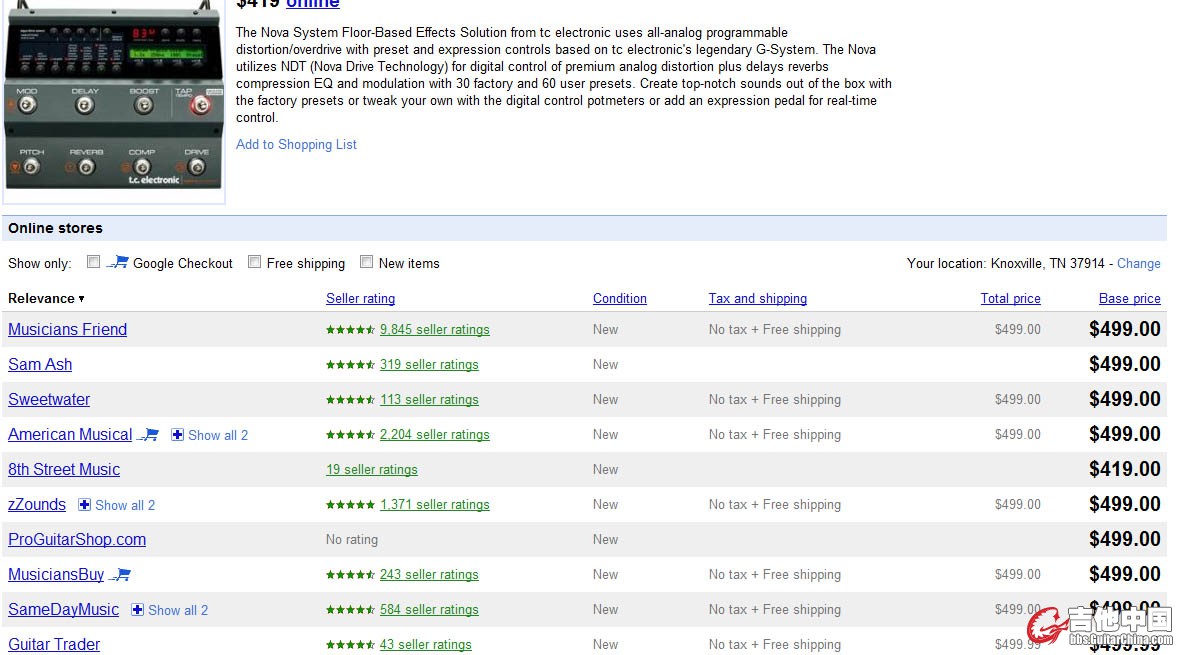Open the Relevance sort dropdown
The width and height of the screenshot is (1180, 655).
46,298
